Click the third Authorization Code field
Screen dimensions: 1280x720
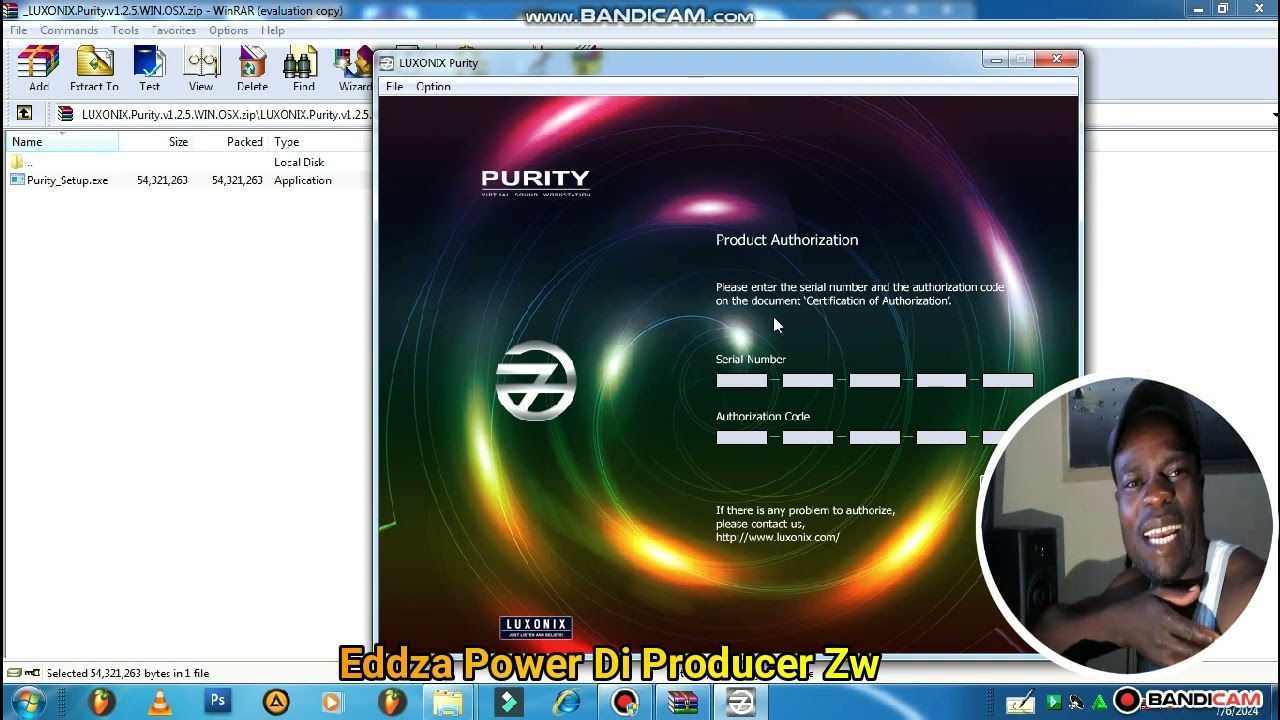tap(875, 437)
